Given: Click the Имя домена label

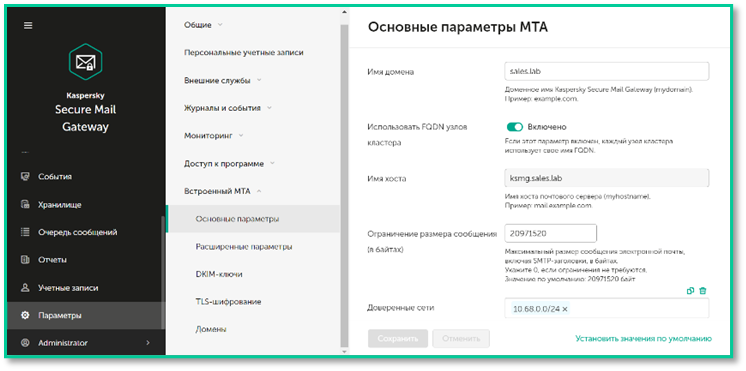Looking at the screenshot, I should tap(391, 72).
